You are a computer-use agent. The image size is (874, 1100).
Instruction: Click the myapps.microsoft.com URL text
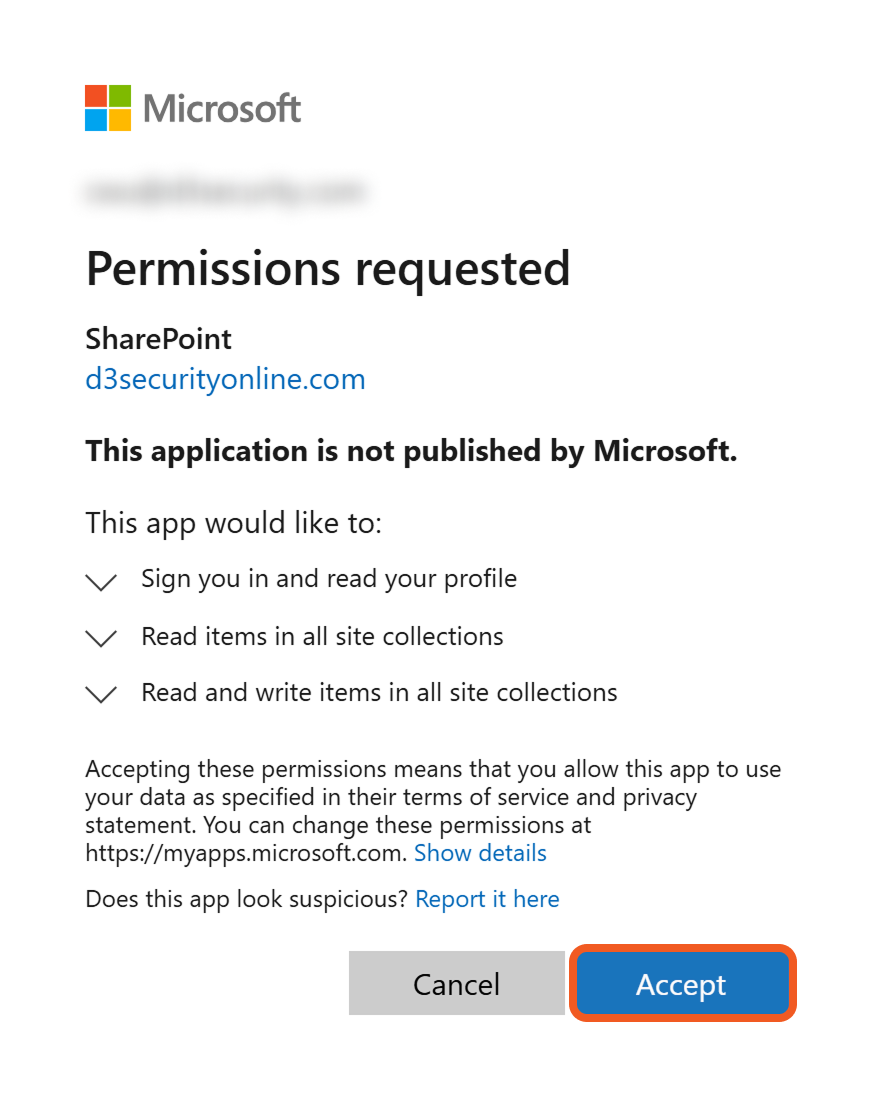246,853
